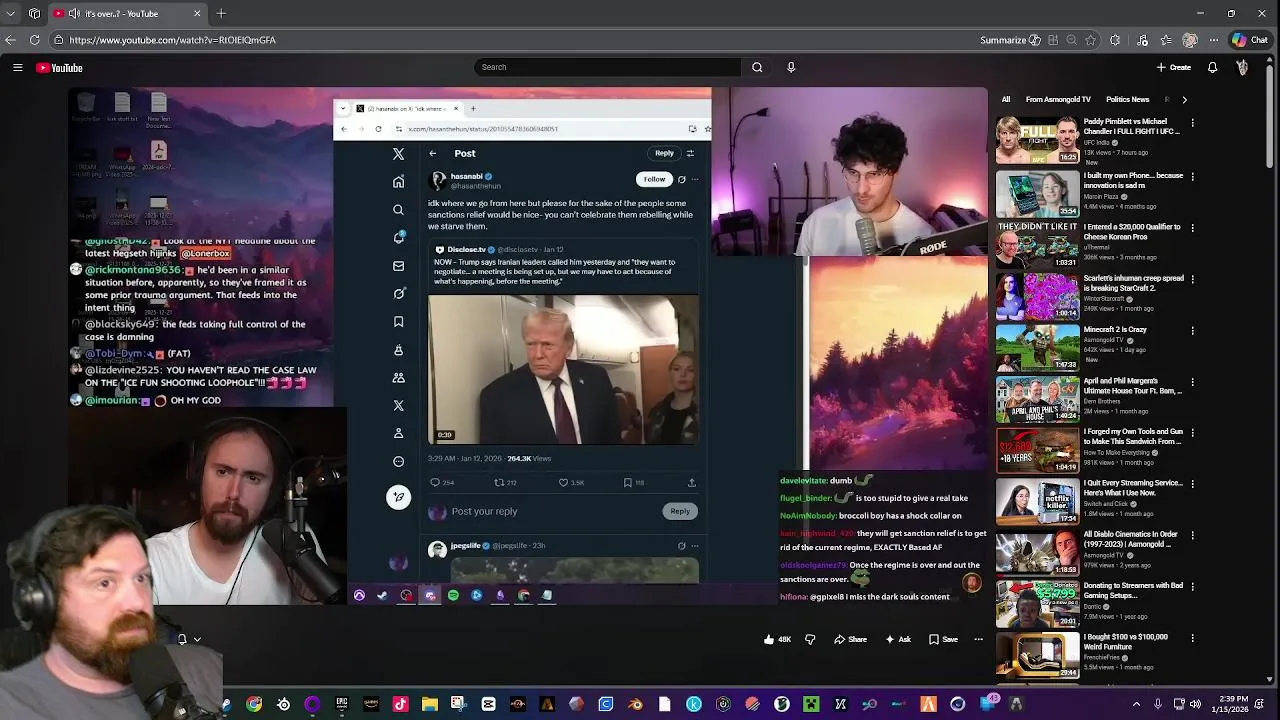Open Chrome from the Windows taskbar

point(254,704)
